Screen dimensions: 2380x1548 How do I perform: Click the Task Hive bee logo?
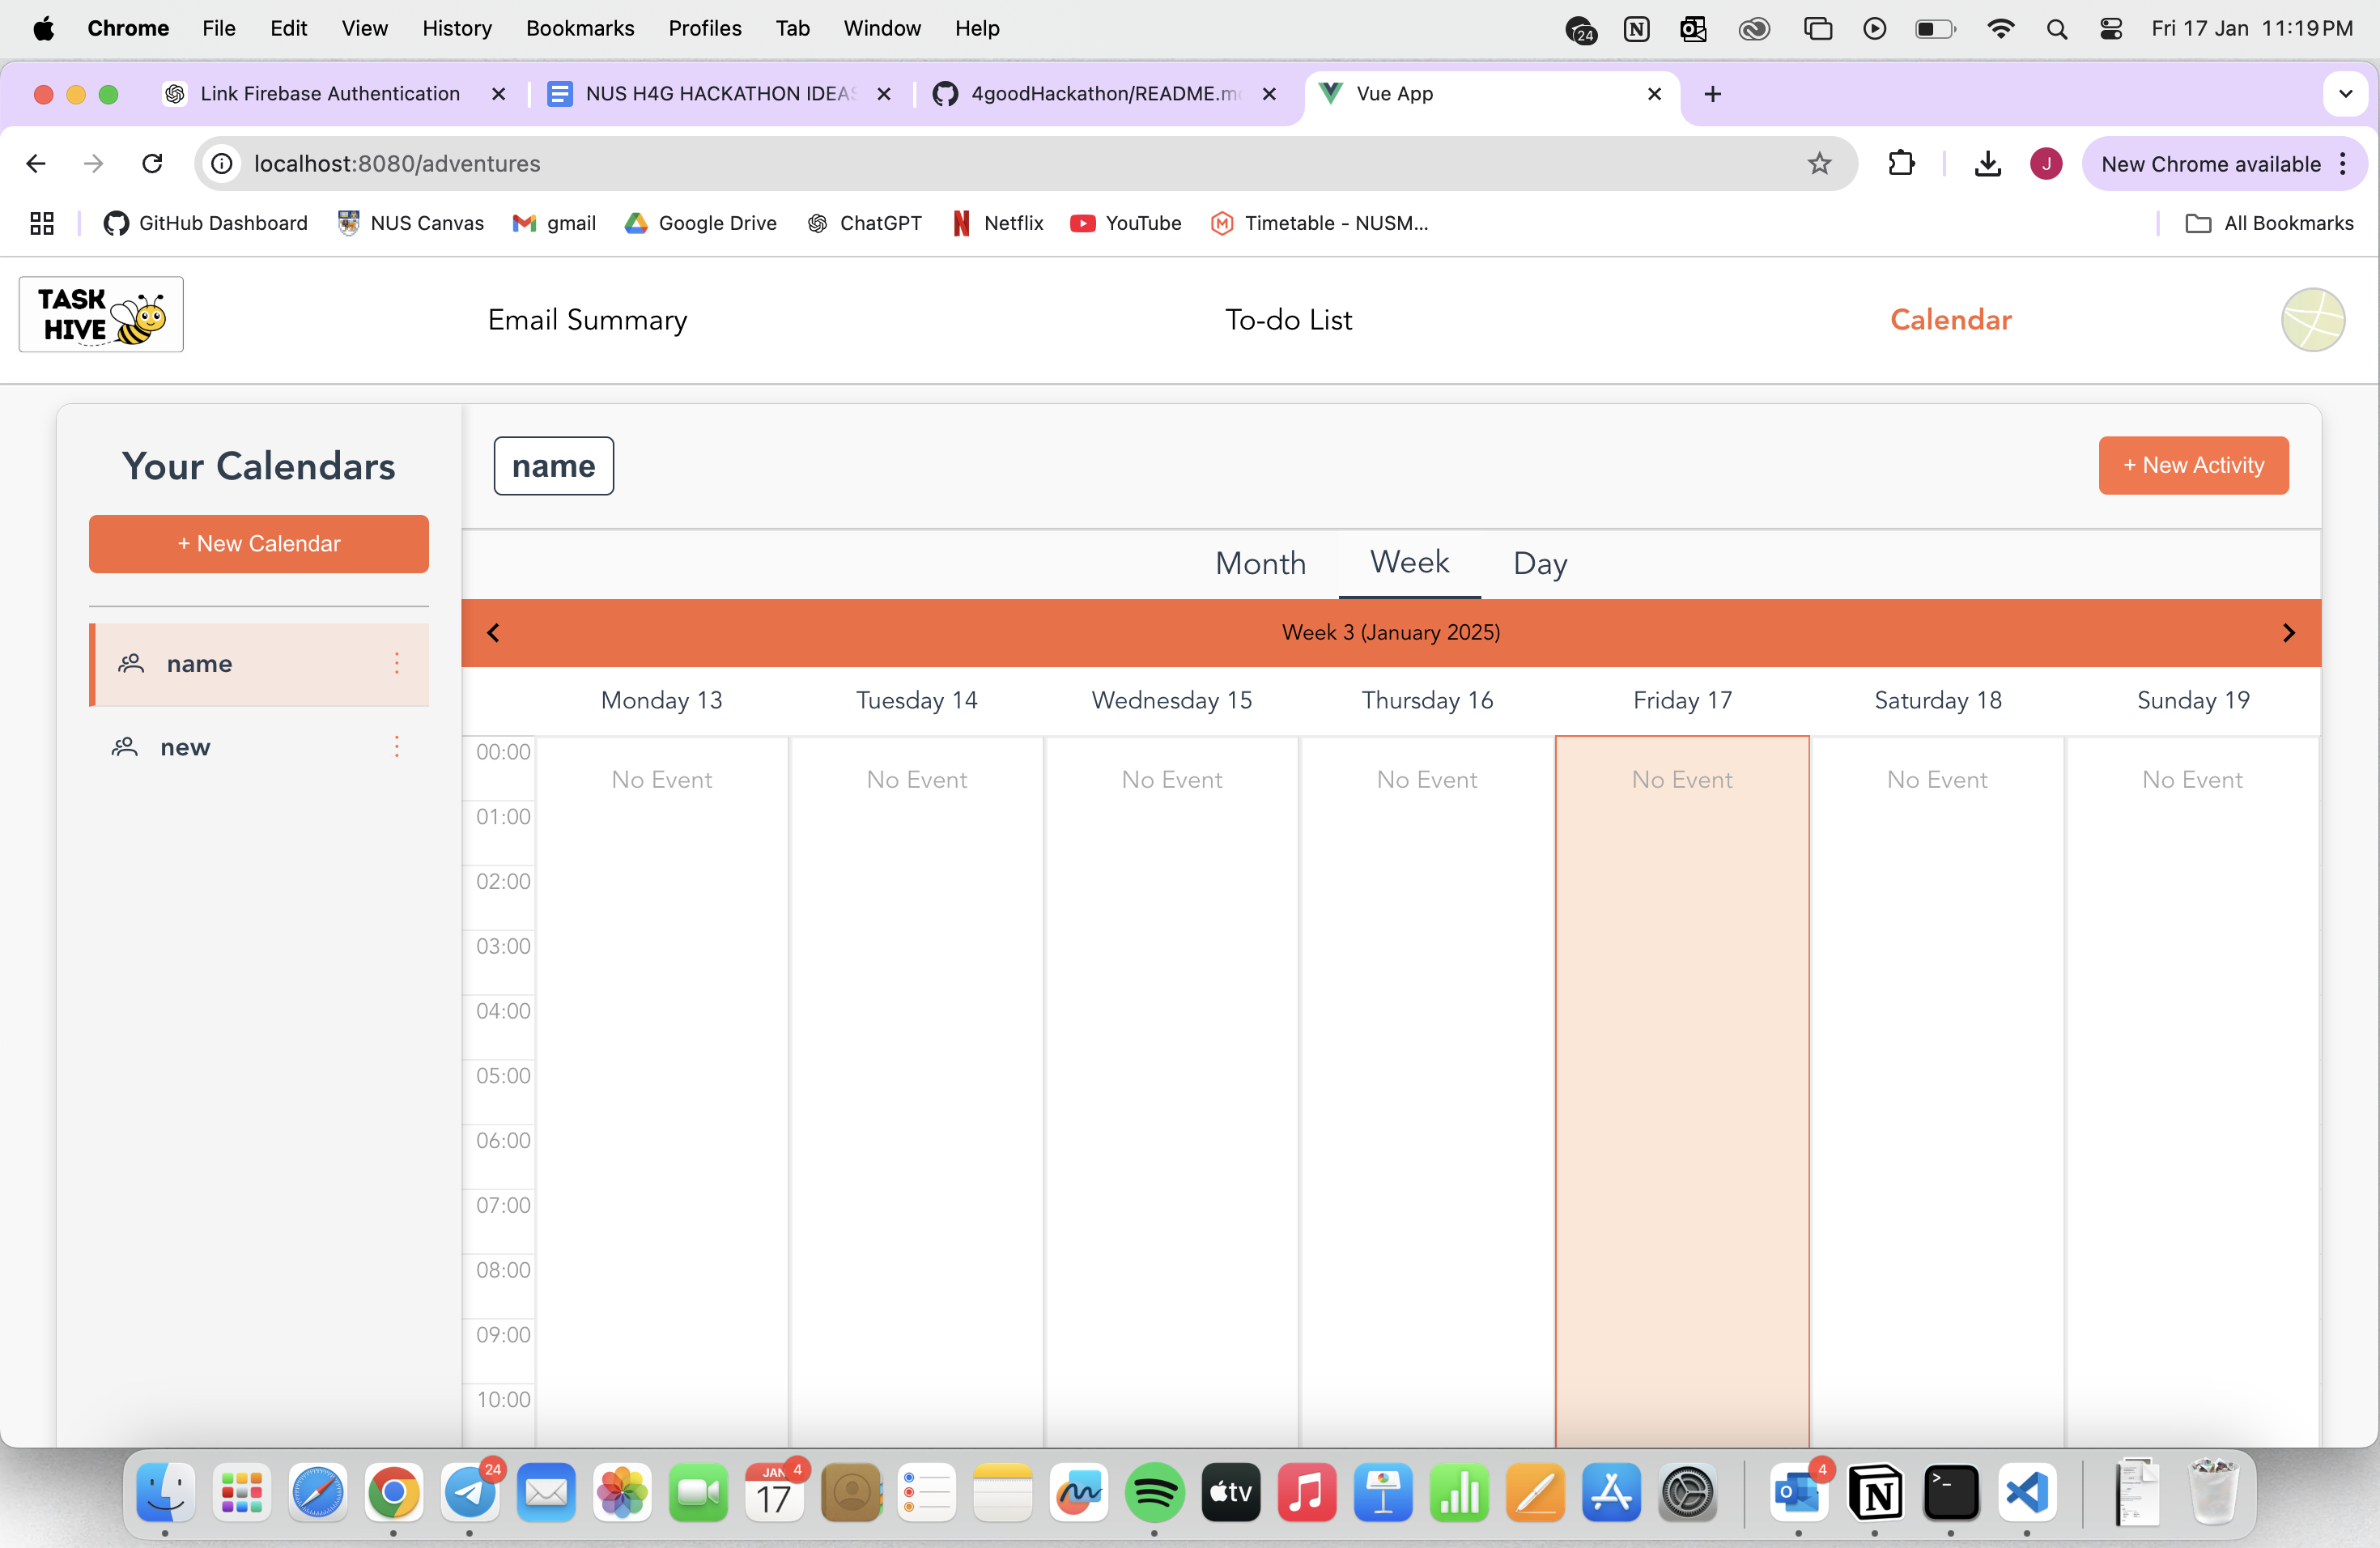point(101,315)
